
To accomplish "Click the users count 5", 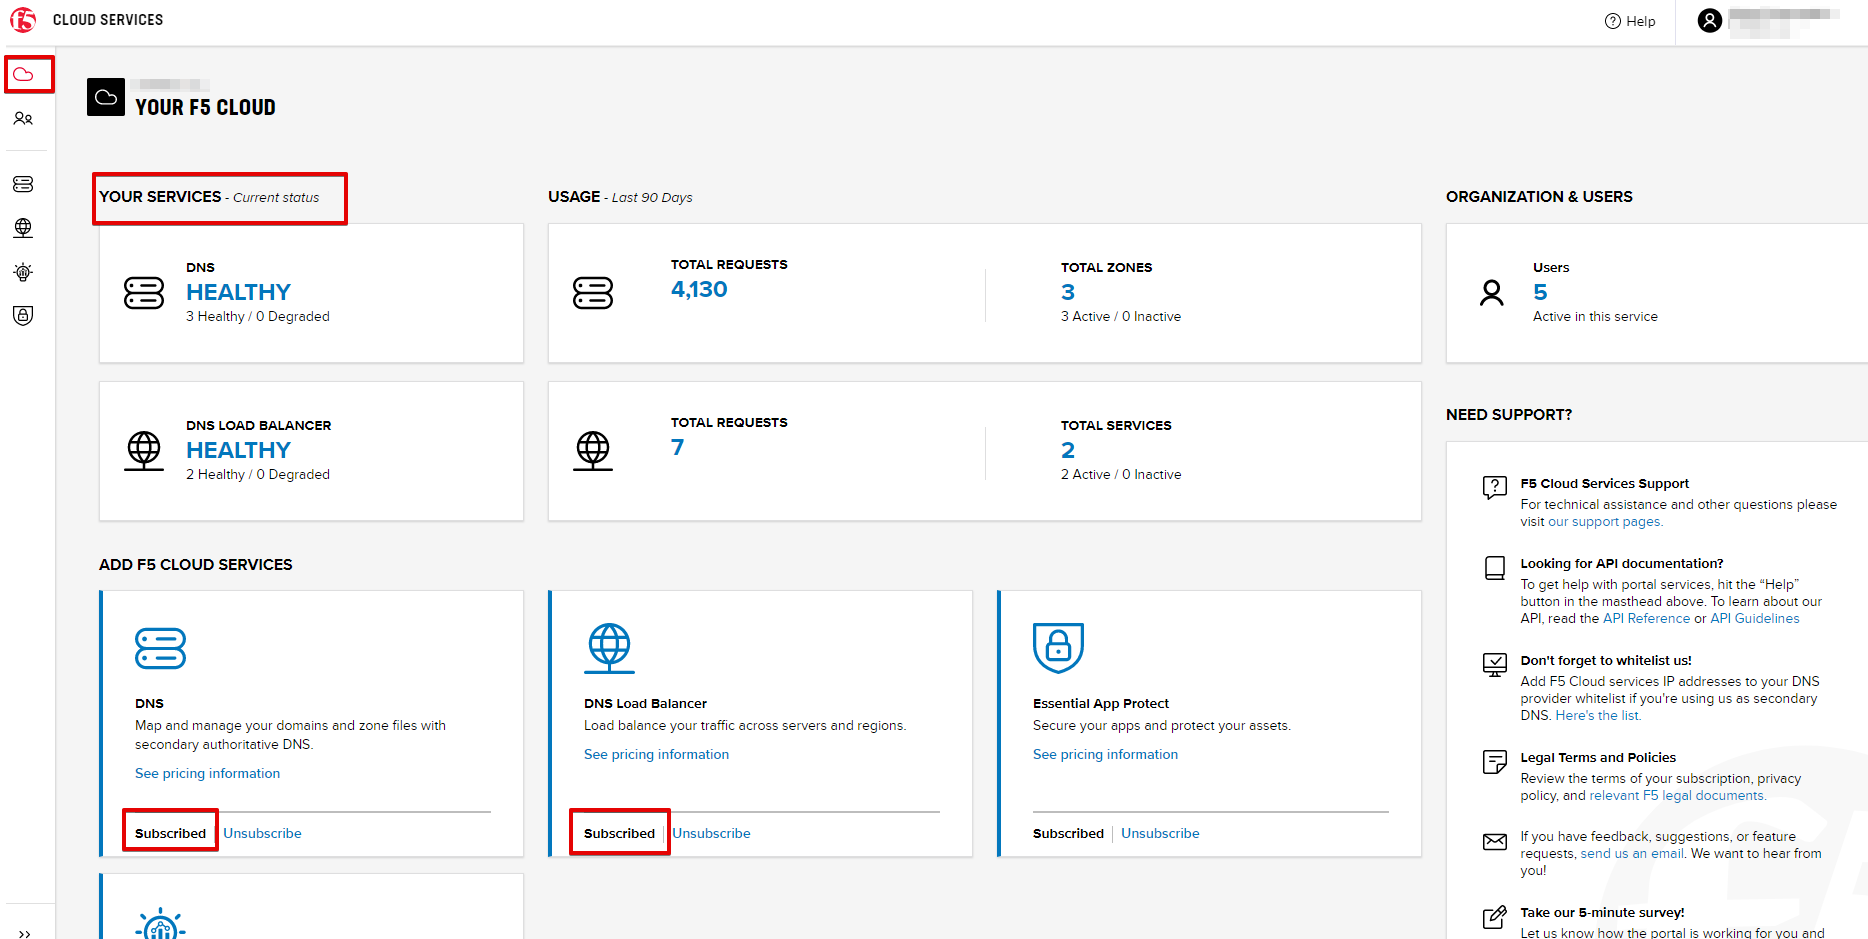I will [1540, 292].
